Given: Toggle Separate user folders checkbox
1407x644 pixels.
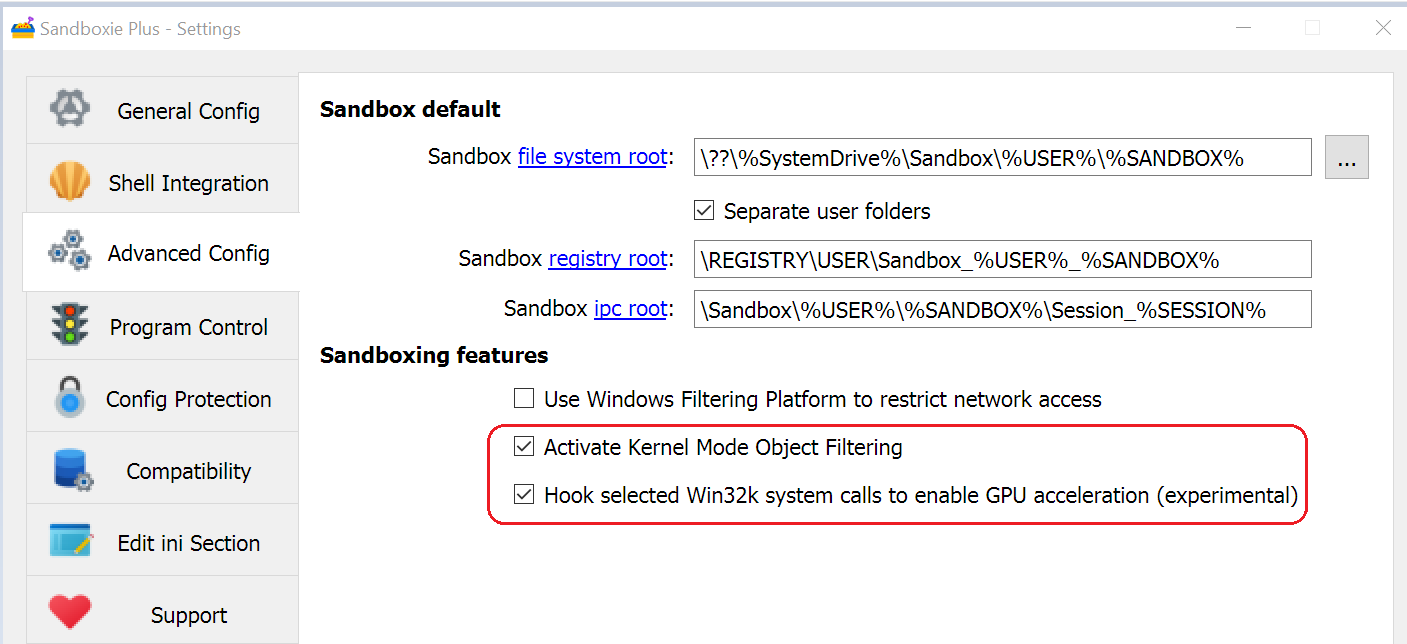Looking at the screenshot, I should click(704, 211).
